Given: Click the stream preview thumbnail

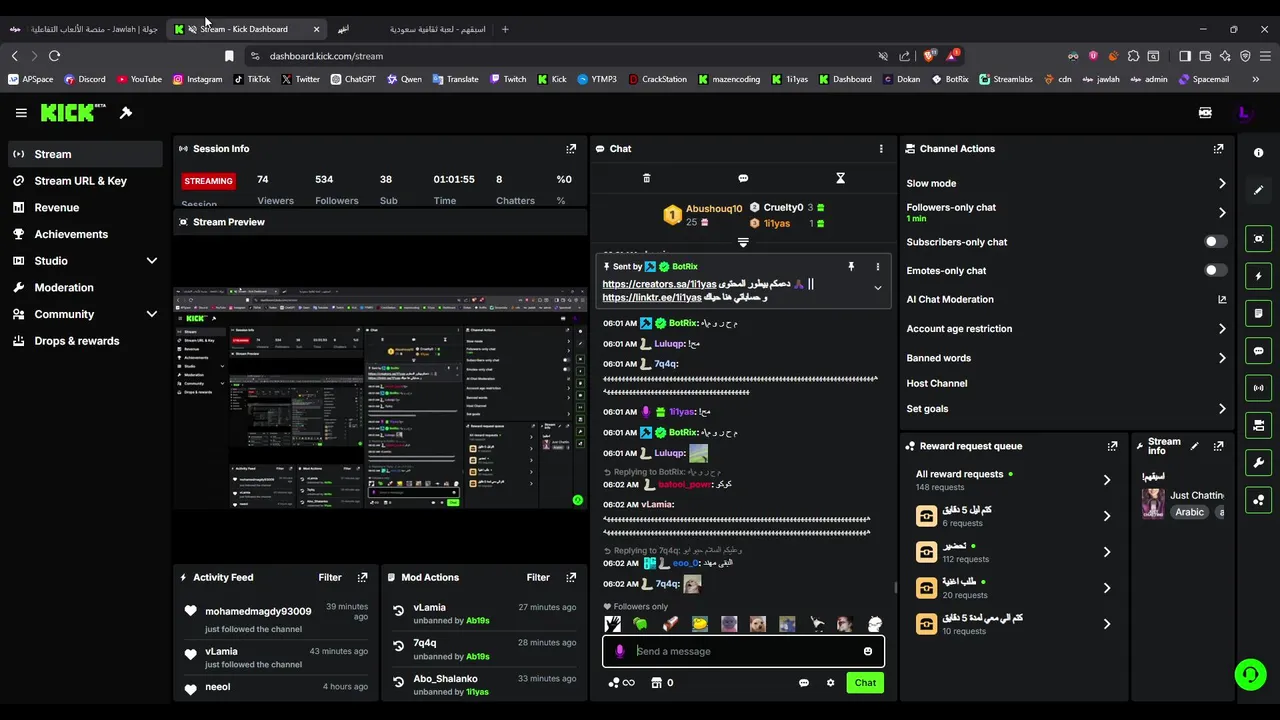Looking at the screenshot, I should coord(380,397).
